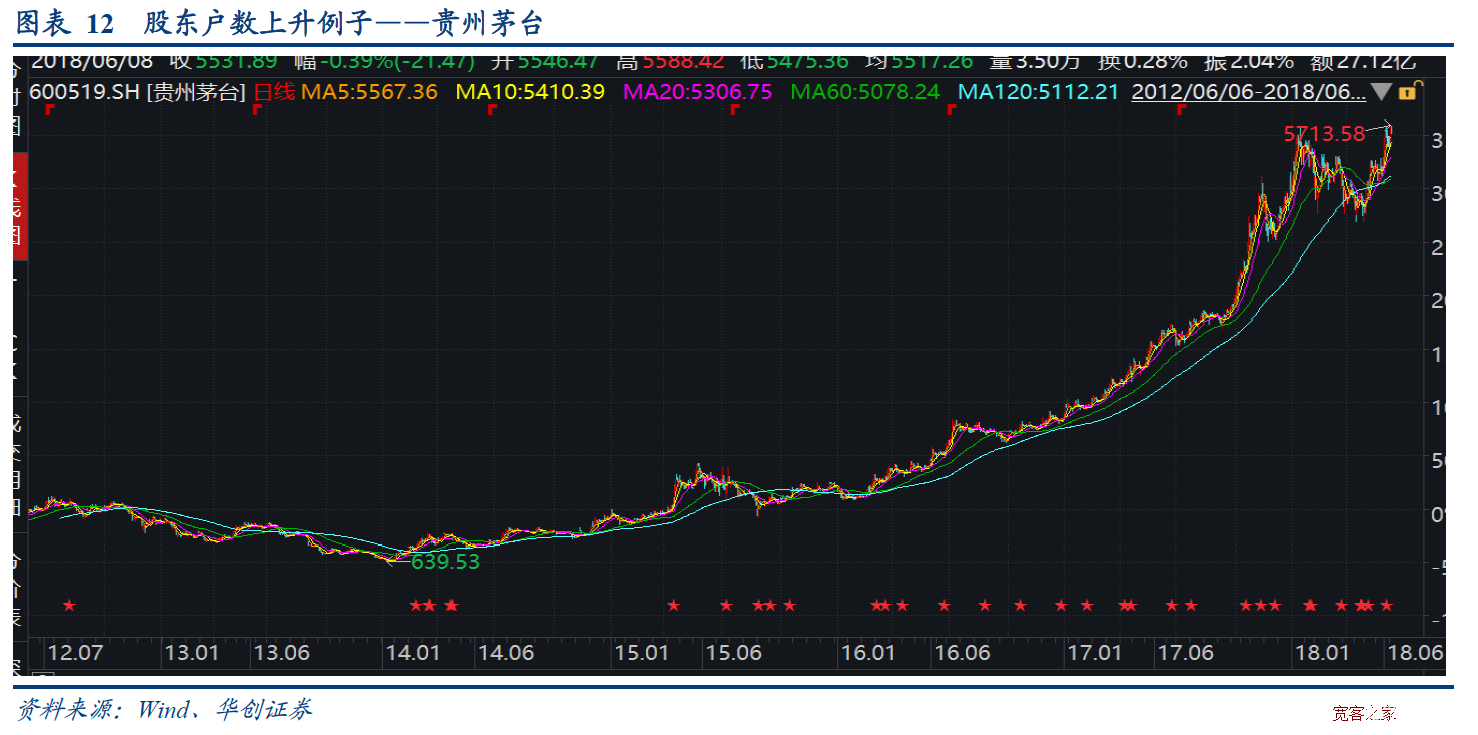Viewport: 1478px width, 735px height.
Task: Click the red flag marker above 12.07
Action: [49, 109]
